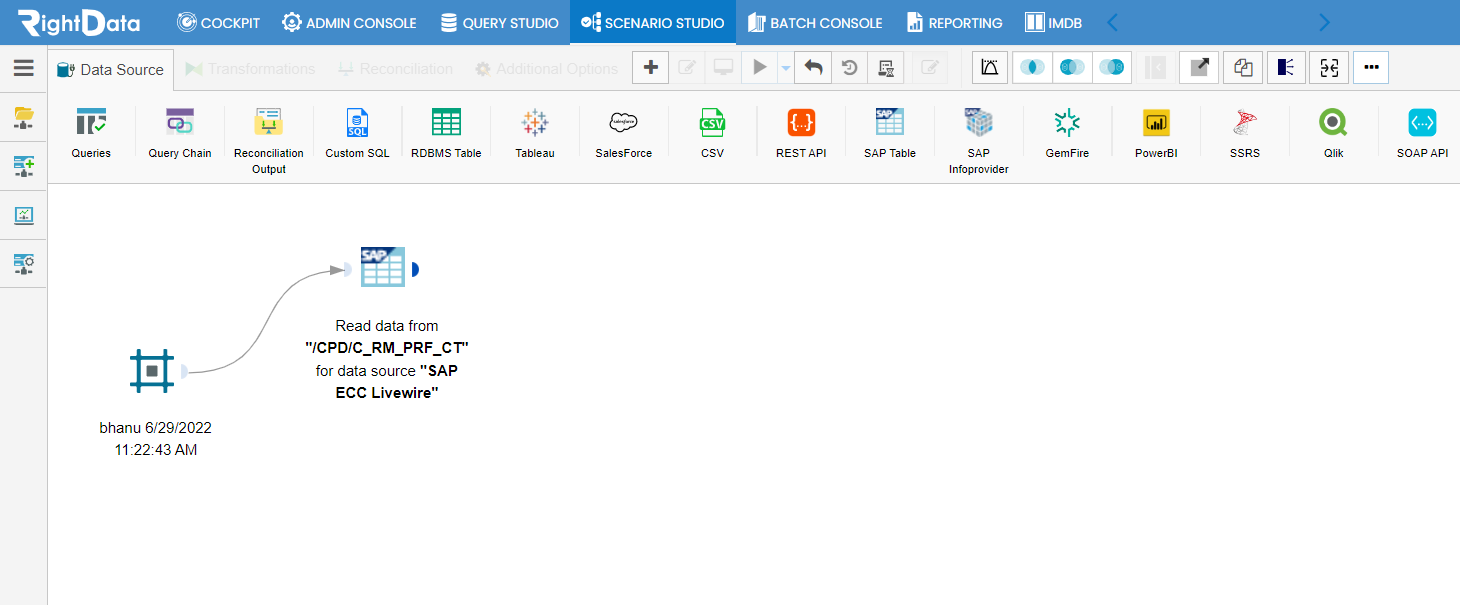The image size is (1460, 605).
Task: Select the Qlik data source
Action: click(x=1333, y=133)
